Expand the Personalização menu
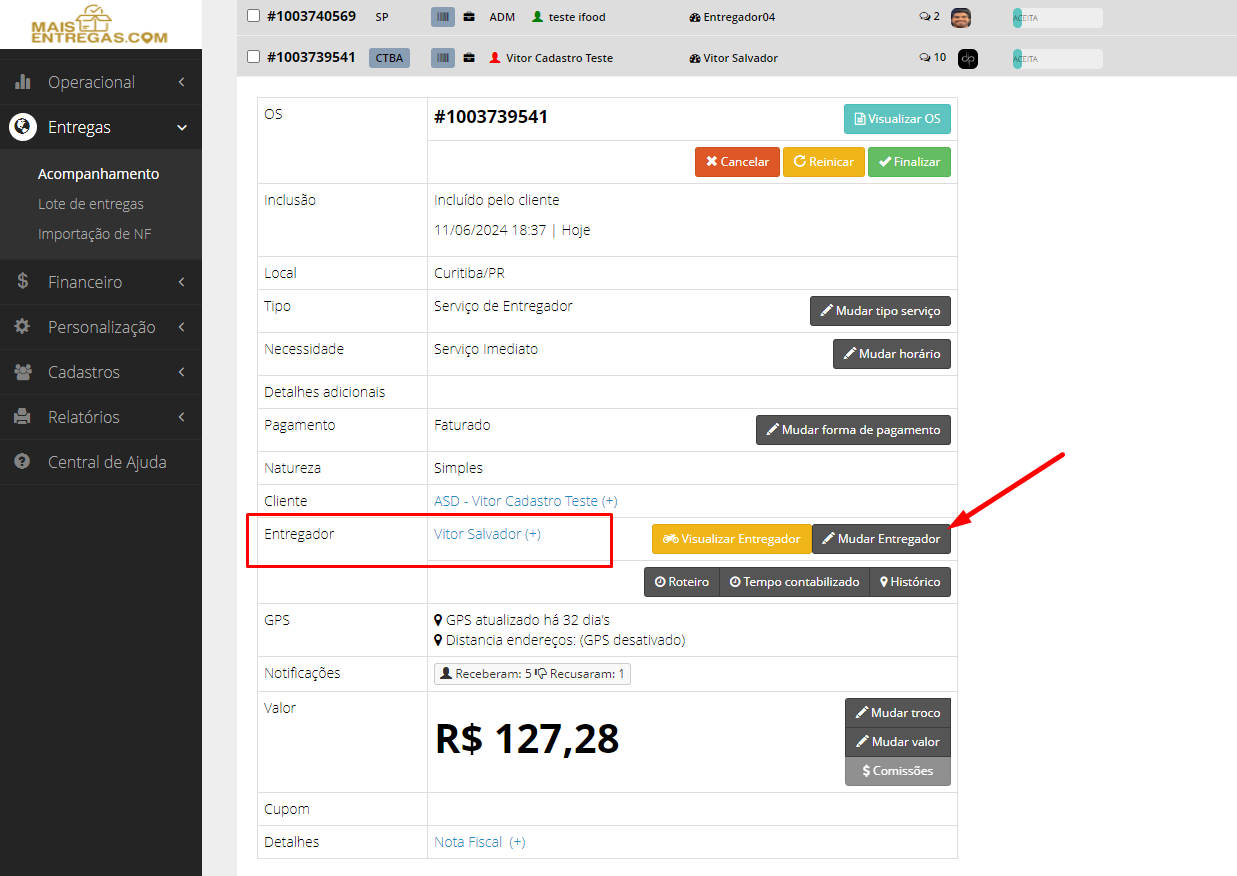Screen dimensions: 1237x876 tap(101, 327)
